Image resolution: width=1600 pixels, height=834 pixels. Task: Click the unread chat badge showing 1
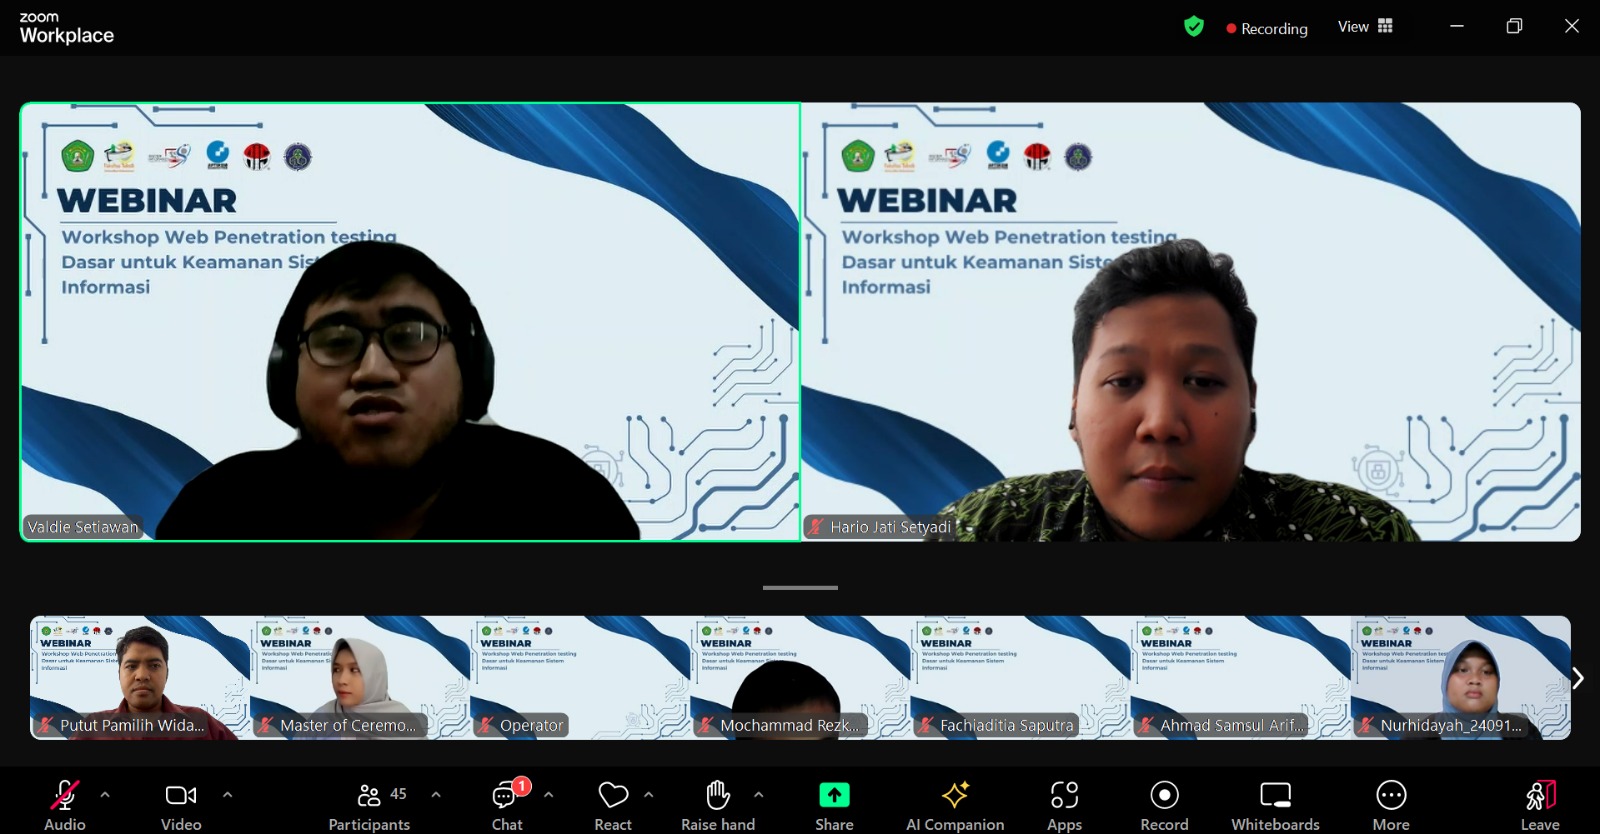click(522, 786)
